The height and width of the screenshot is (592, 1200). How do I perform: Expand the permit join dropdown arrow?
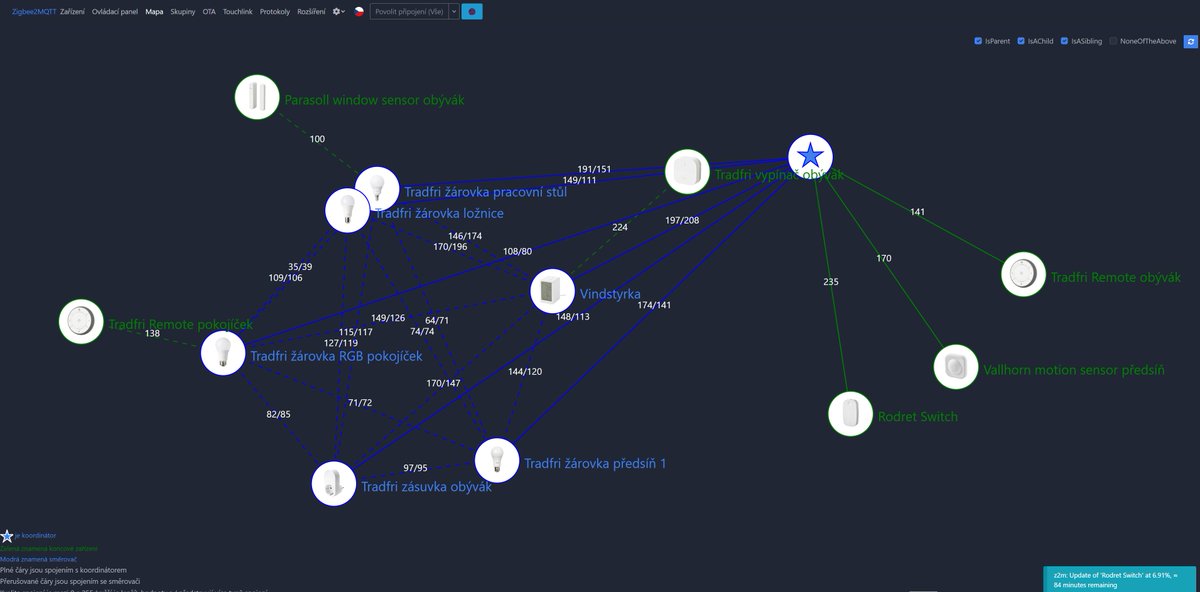coord(454,11)
